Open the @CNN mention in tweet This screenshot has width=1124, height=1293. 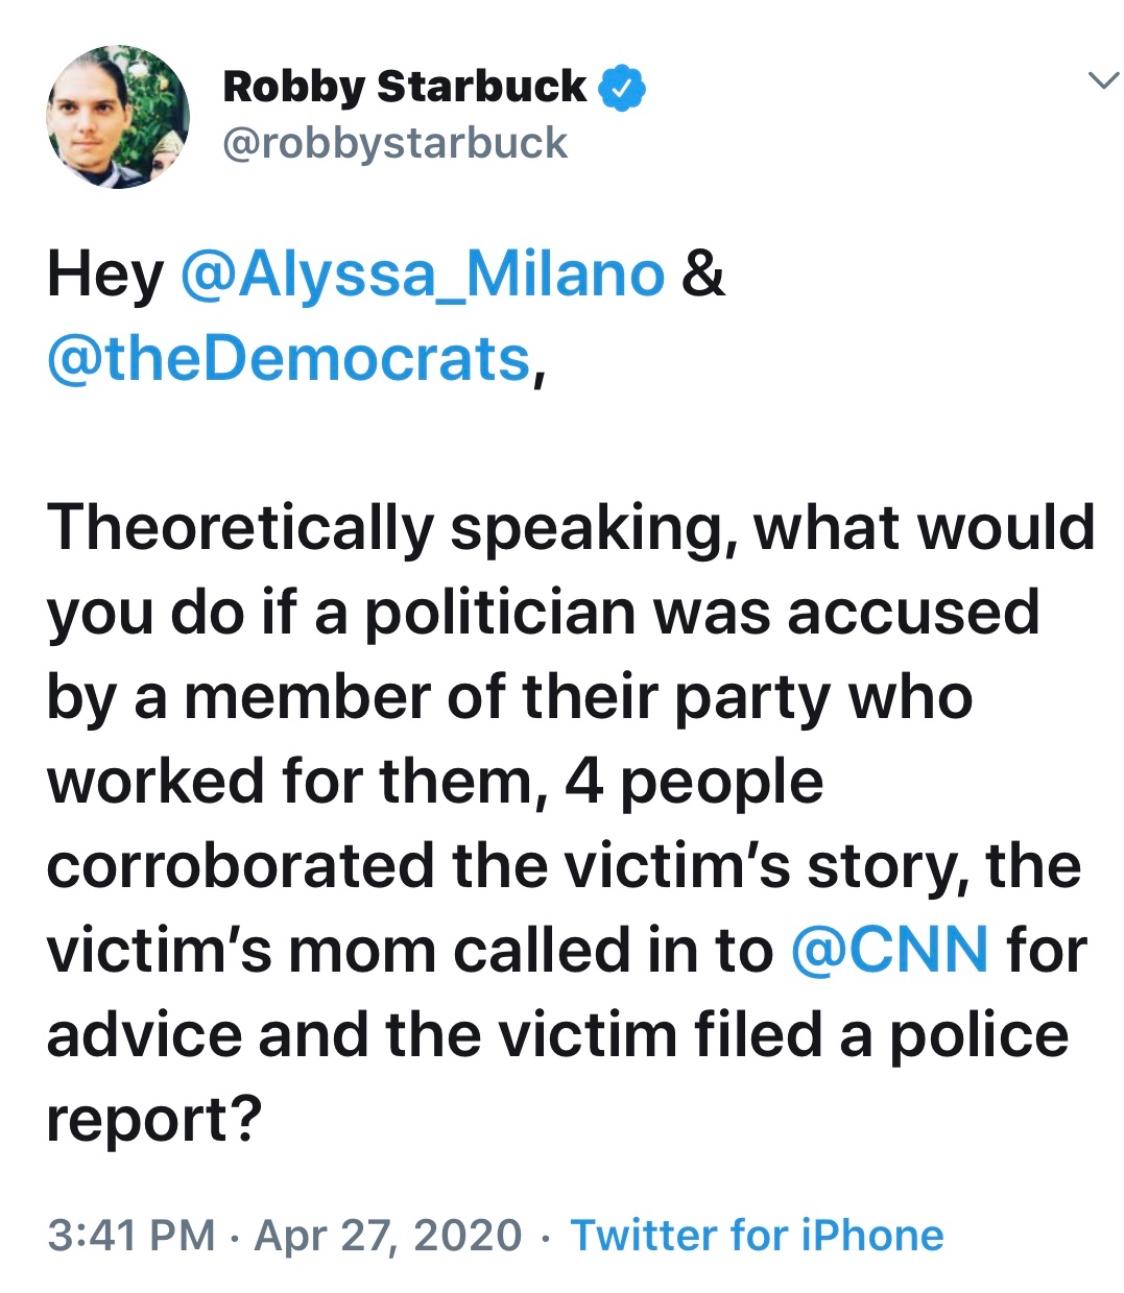[889, 948]
